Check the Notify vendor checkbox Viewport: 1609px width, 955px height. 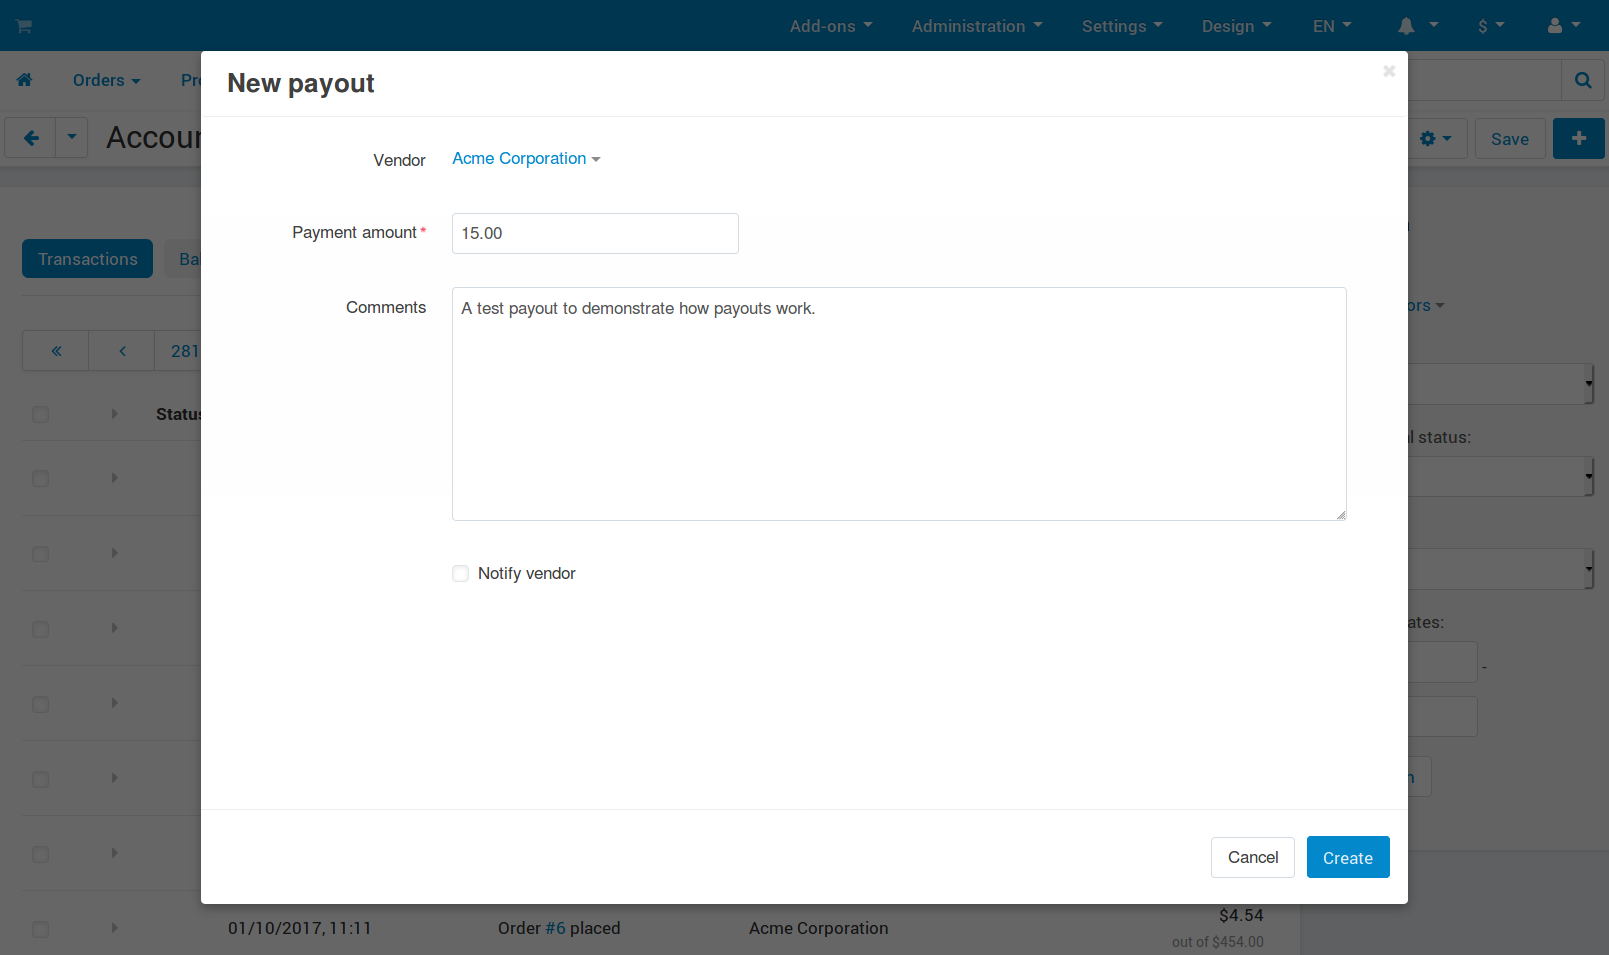point(460,573)
